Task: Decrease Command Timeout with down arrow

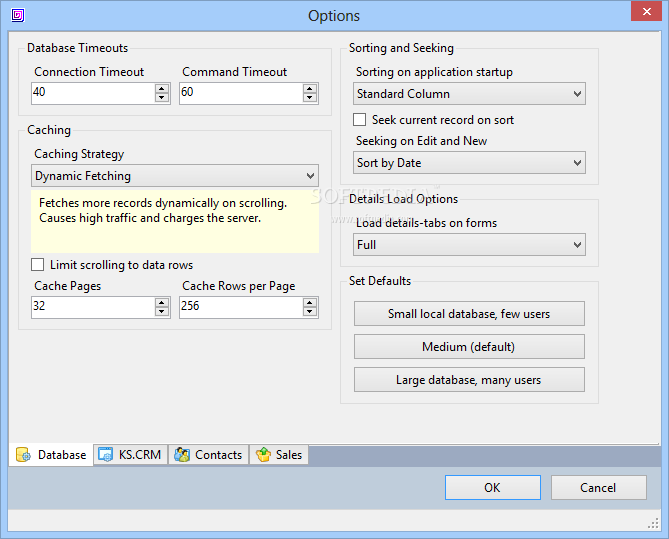Action: pyautogui.click(x=310, y=98)
